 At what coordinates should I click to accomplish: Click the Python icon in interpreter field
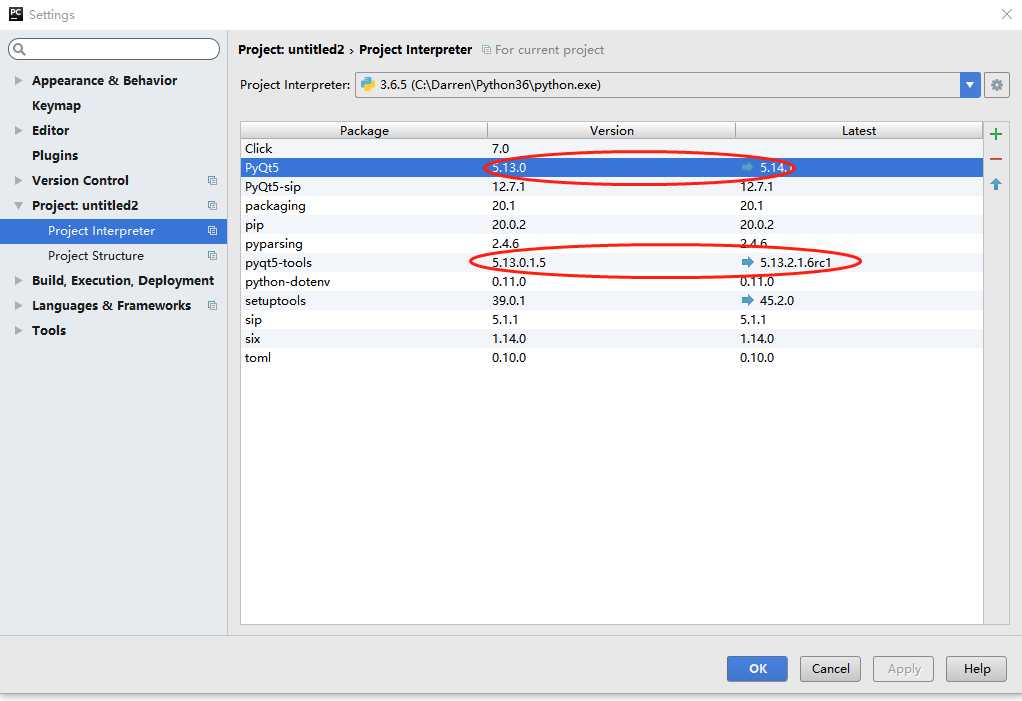coord(368,84)
